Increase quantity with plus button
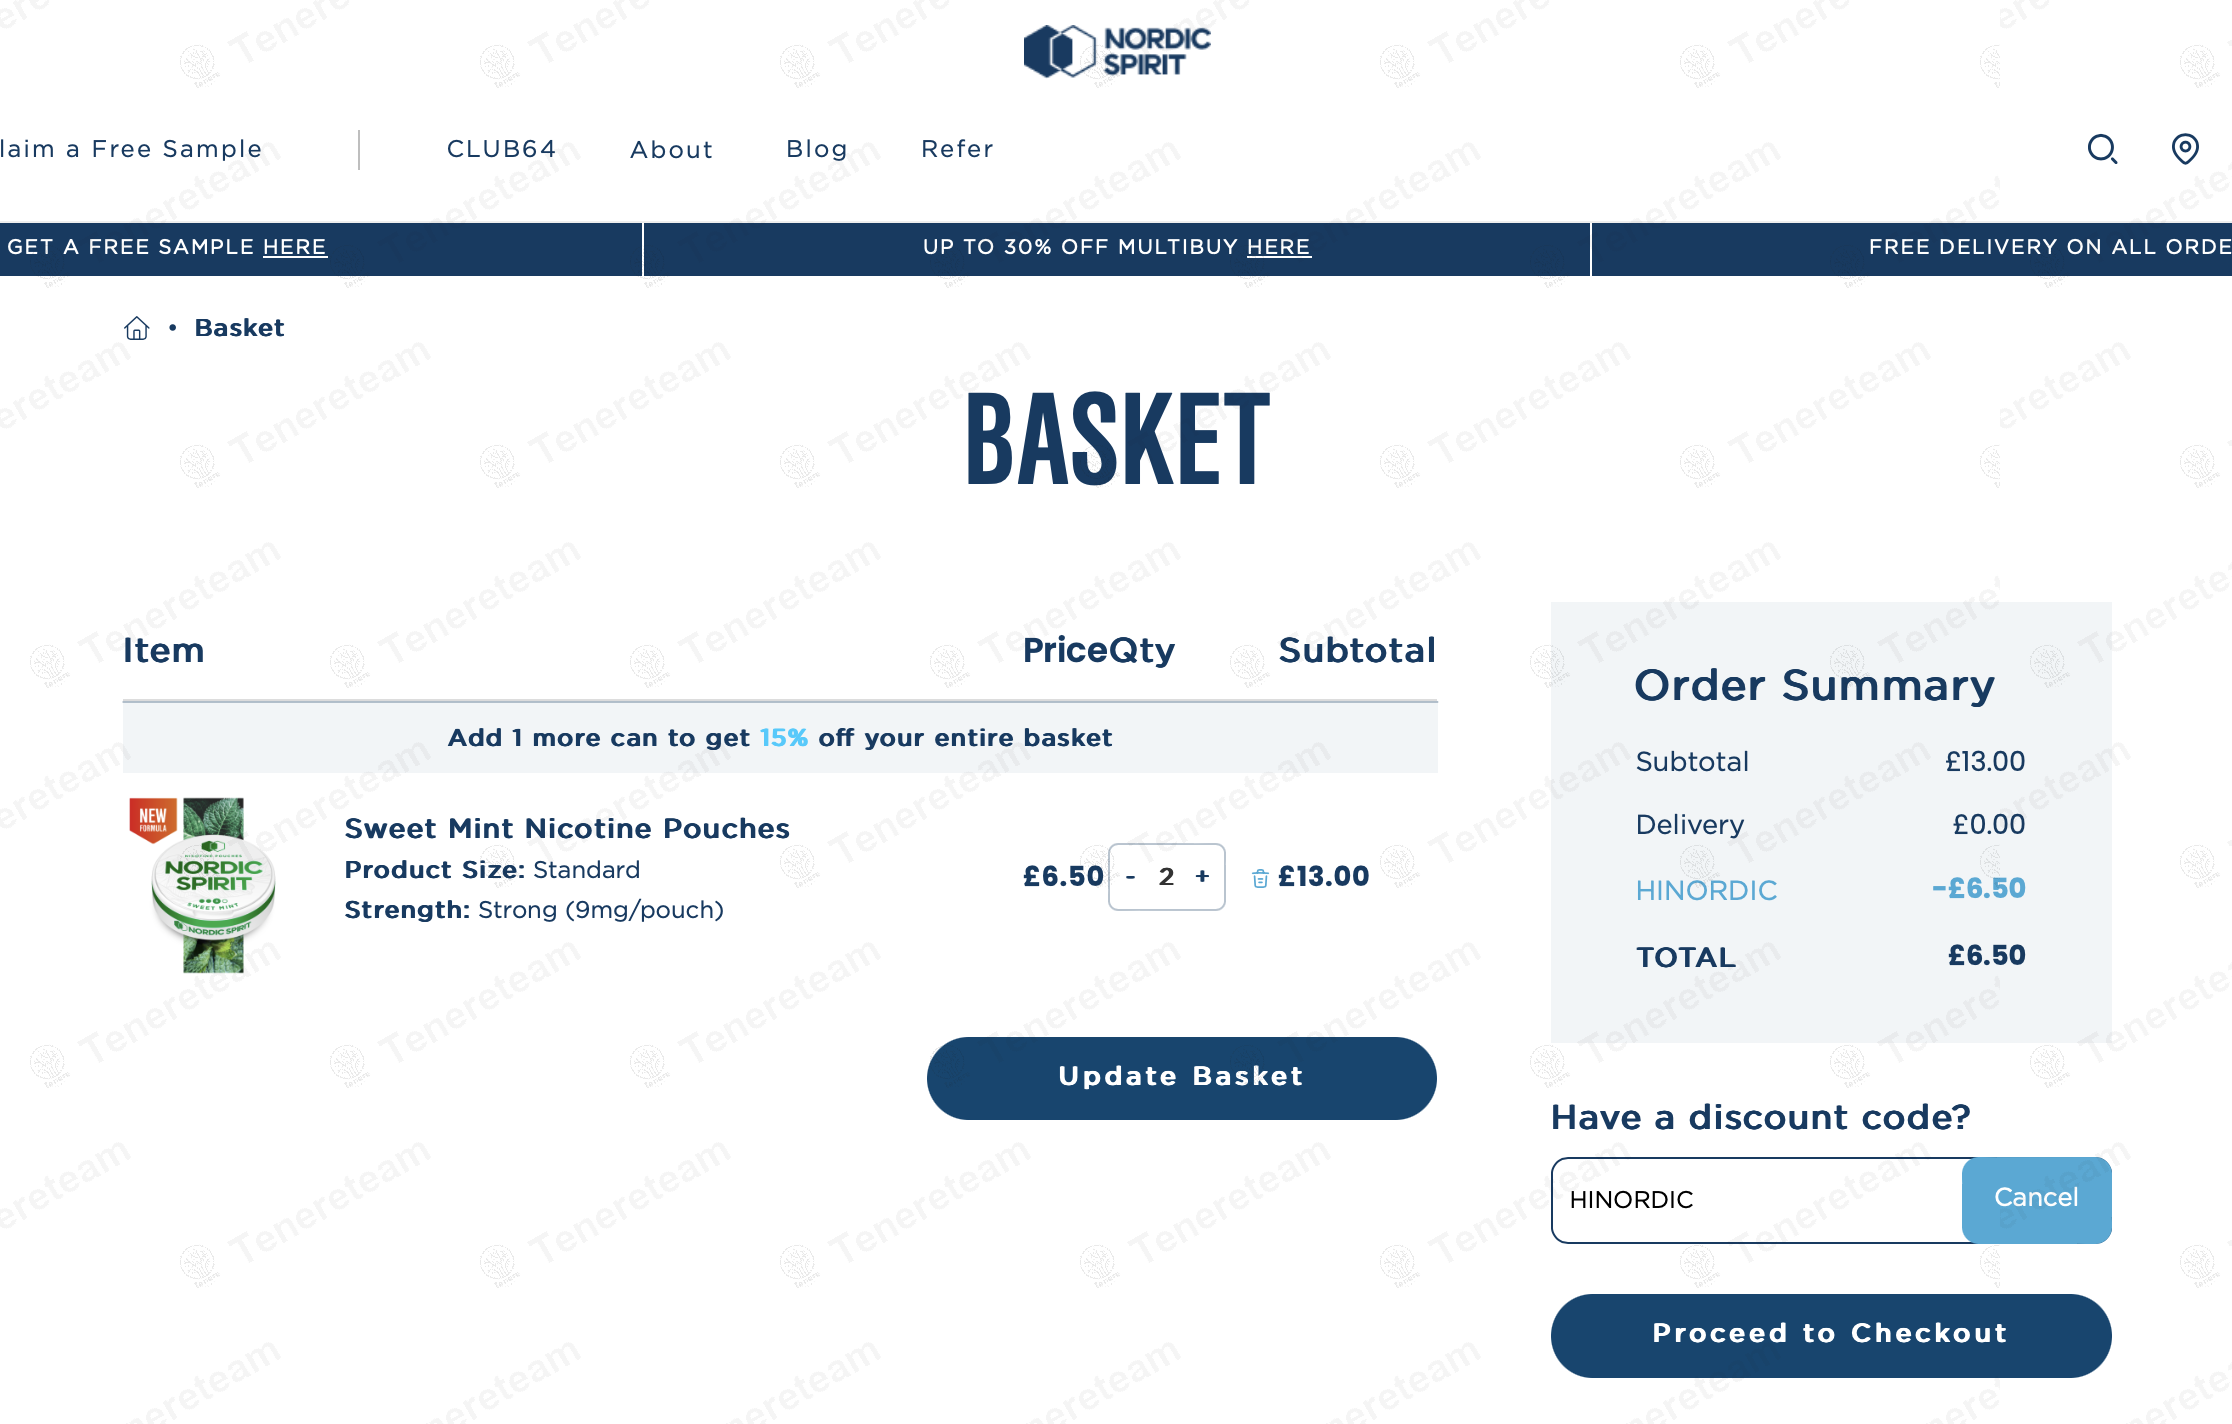This screenshot has width=2232, height=1424. coord(1202,876)
